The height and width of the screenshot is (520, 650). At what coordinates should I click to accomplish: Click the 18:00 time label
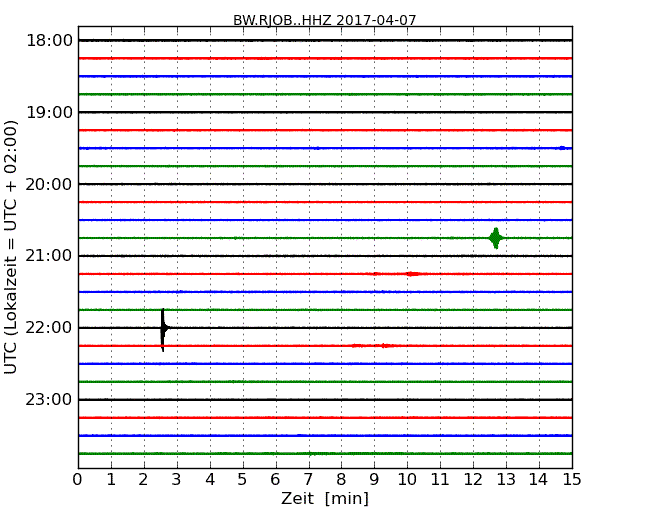click(49, 41)
